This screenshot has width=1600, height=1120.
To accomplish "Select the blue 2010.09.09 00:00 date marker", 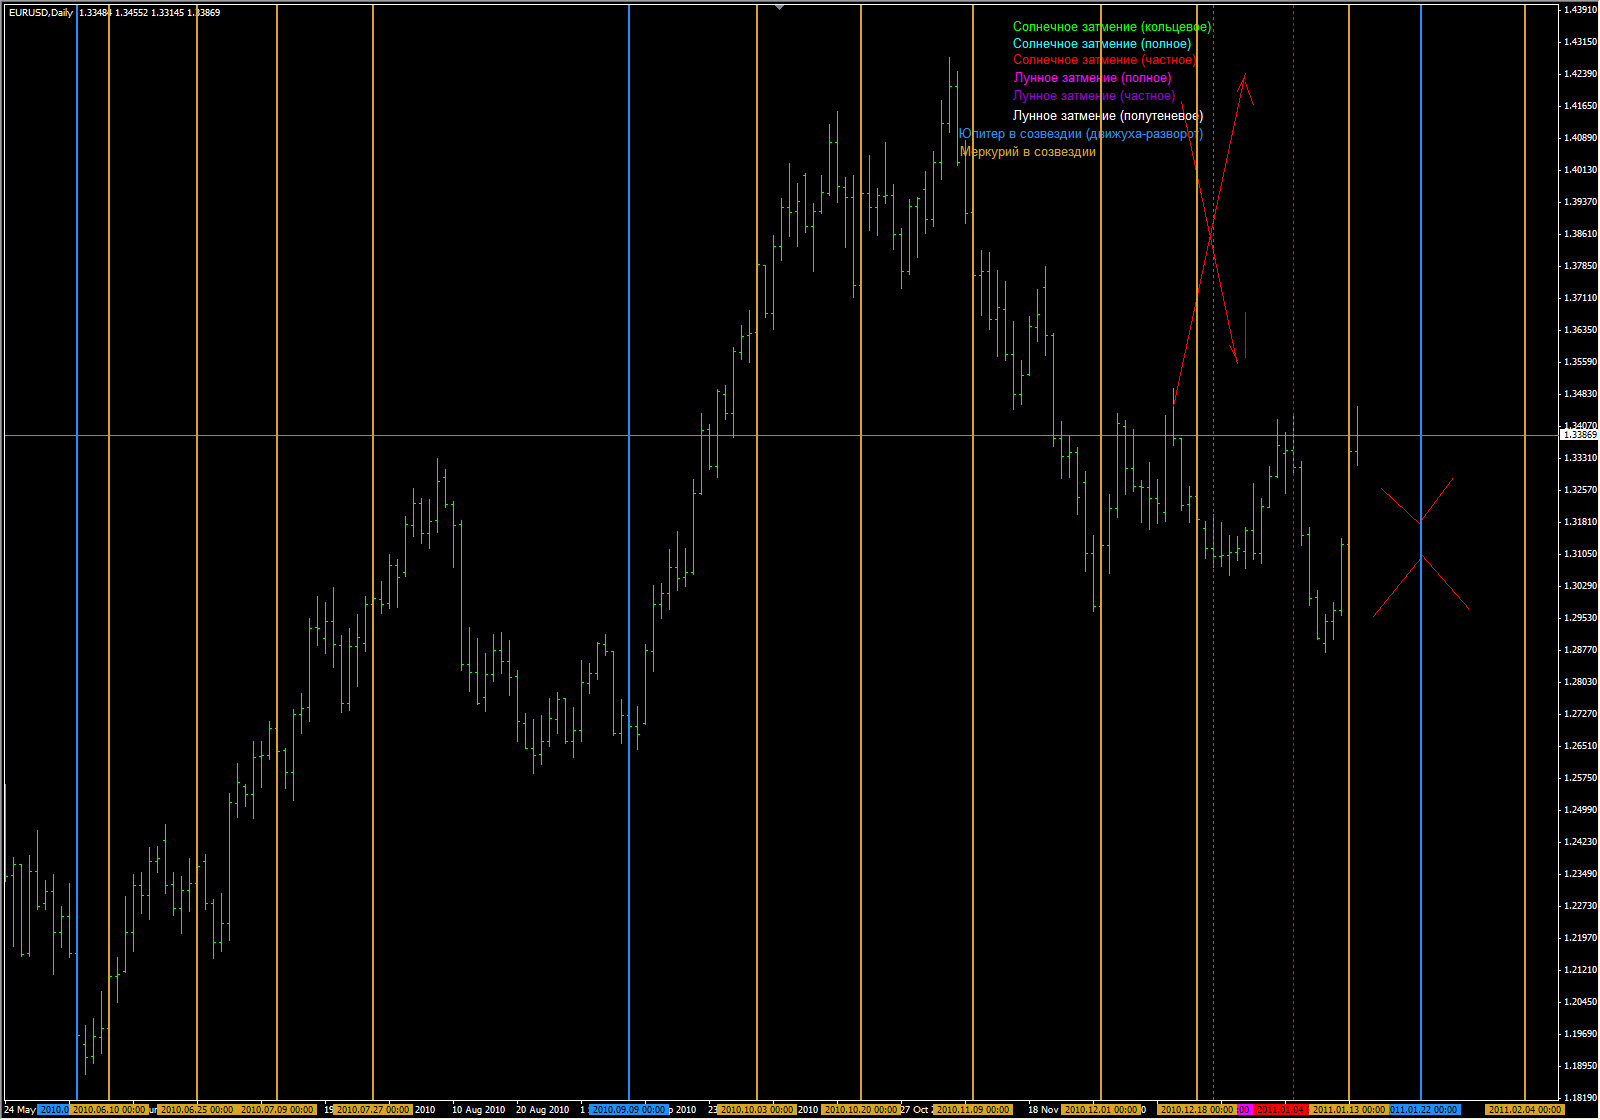I will pos(628,1110).
